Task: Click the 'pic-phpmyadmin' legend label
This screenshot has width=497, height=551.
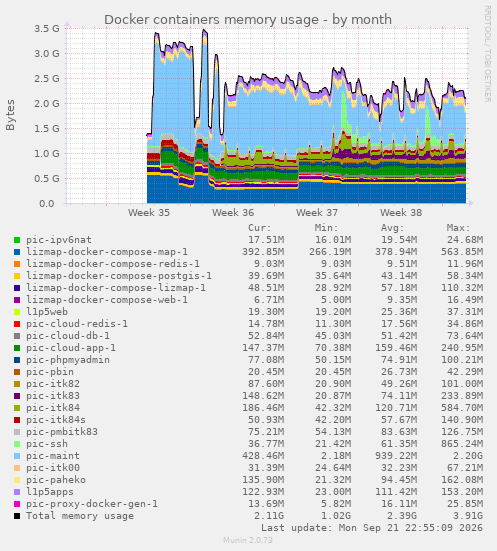Action: 68,360
